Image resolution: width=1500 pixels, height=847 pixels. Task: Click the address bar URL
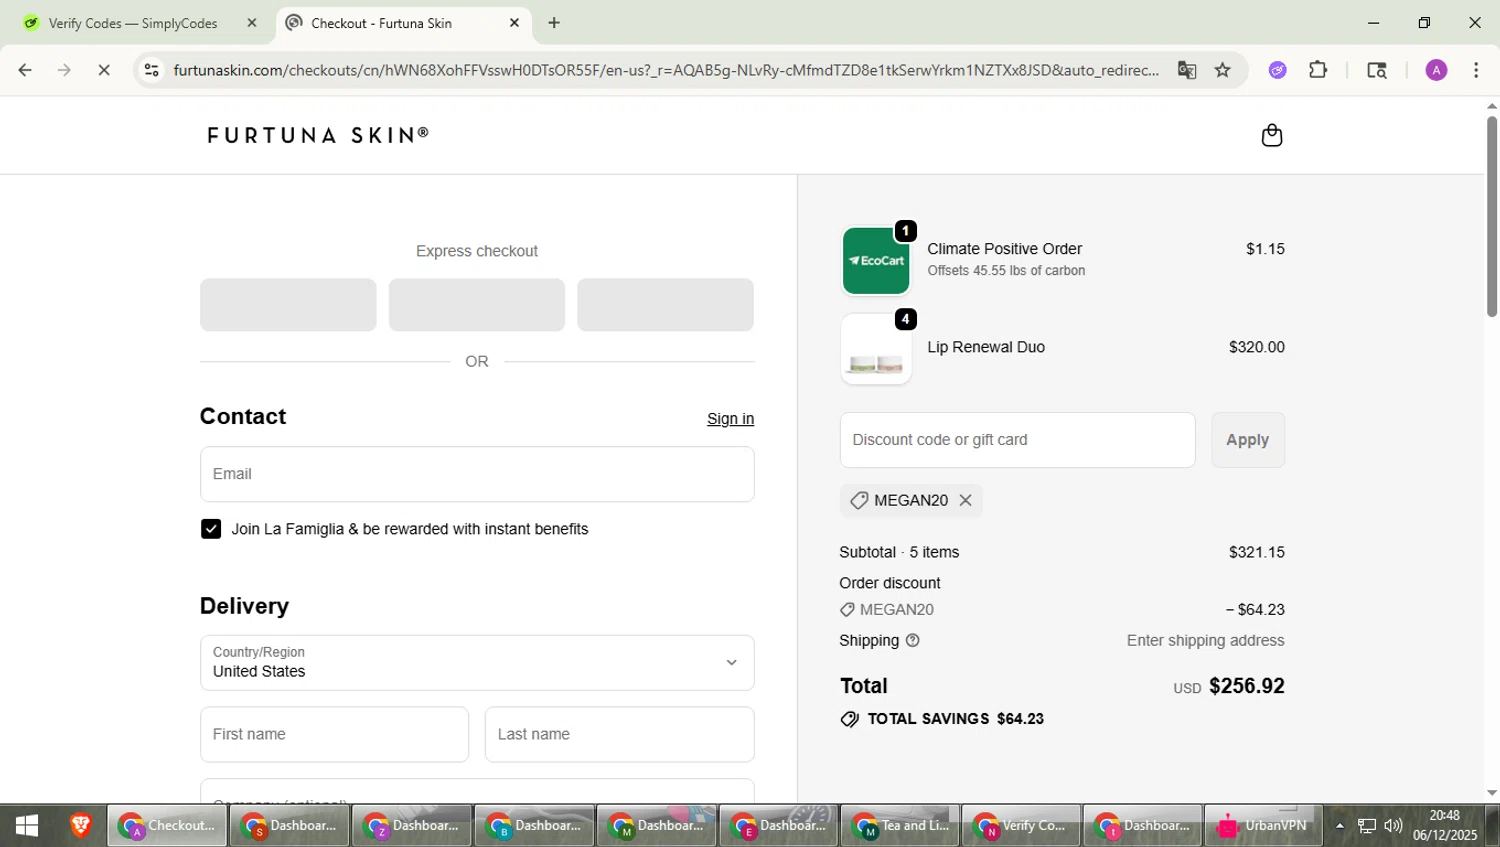click(666, 70)
